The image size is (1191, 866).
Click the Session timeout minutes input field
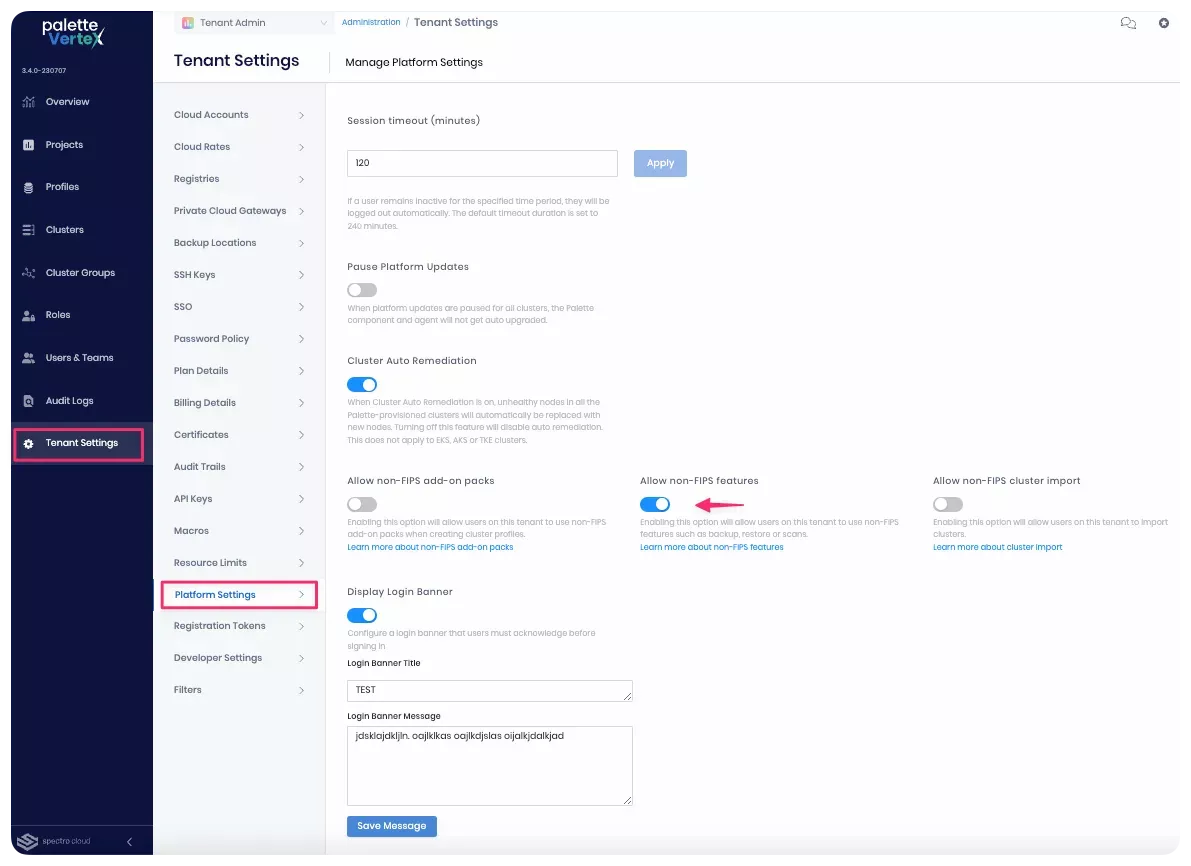pyautogui.click(x=482, y=163)
